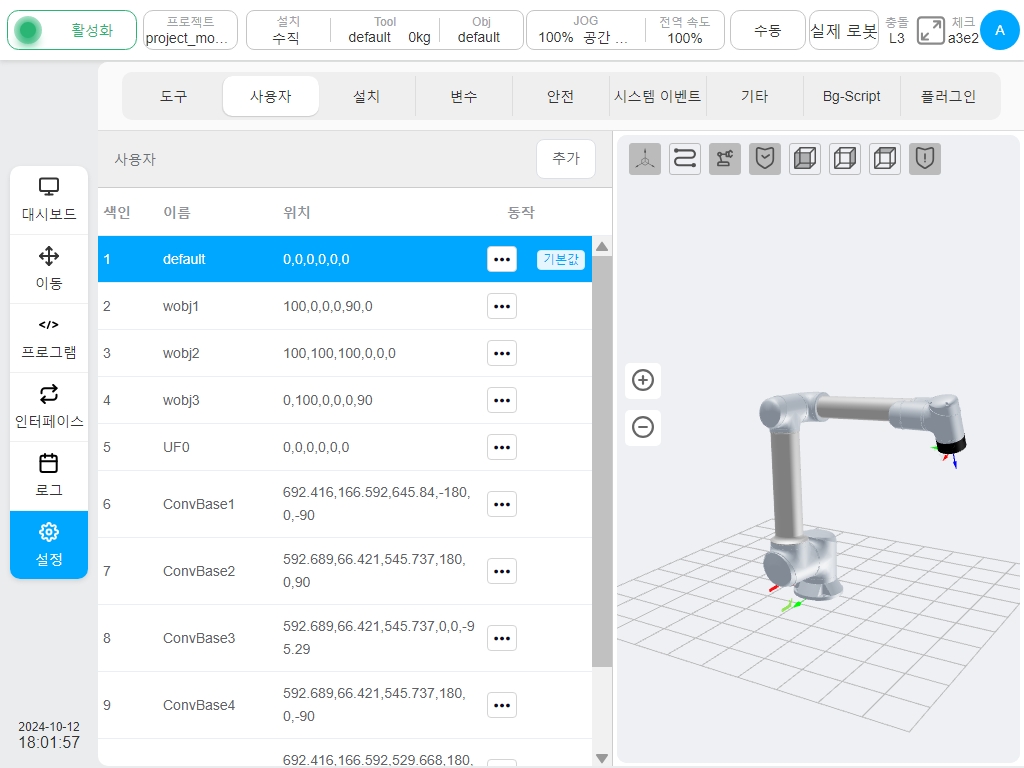Zoom in the 3D robot view
The width and height of the screenshot is (1024, 768).
[643, 380]
